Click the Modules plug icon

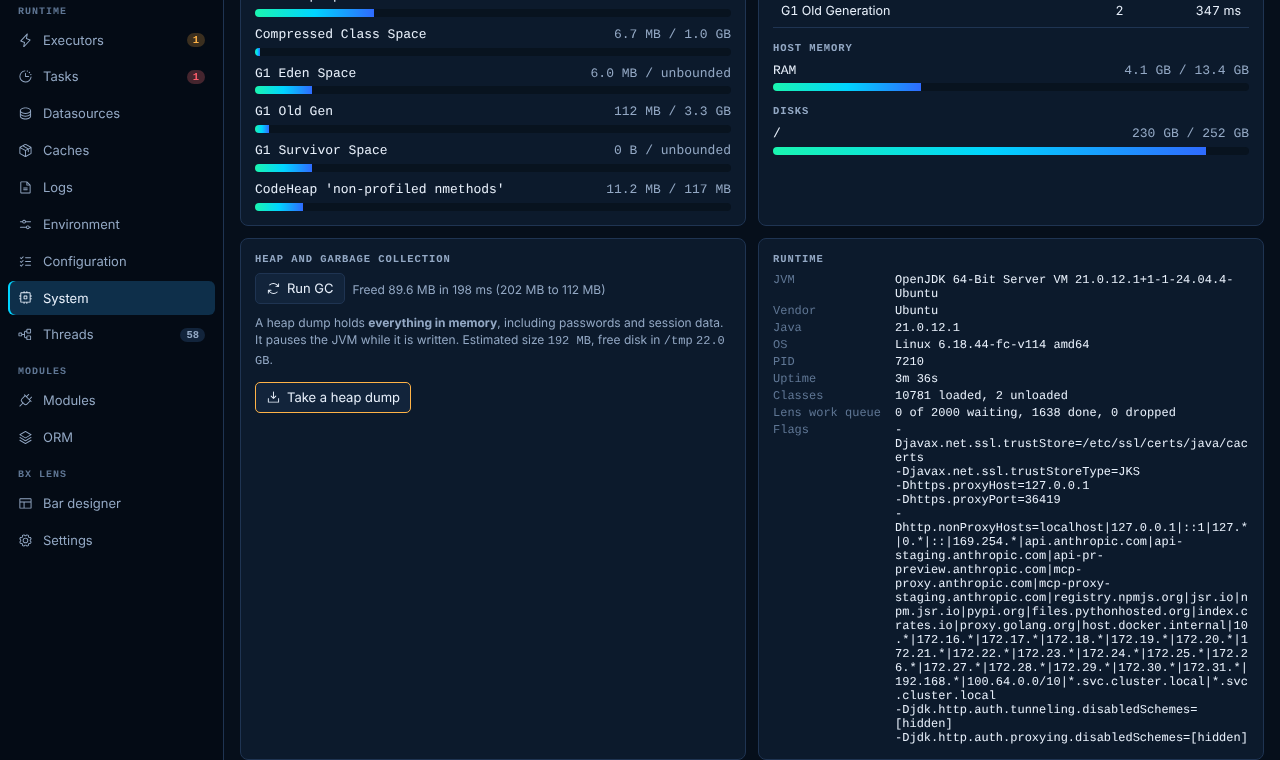coord(25,401)
